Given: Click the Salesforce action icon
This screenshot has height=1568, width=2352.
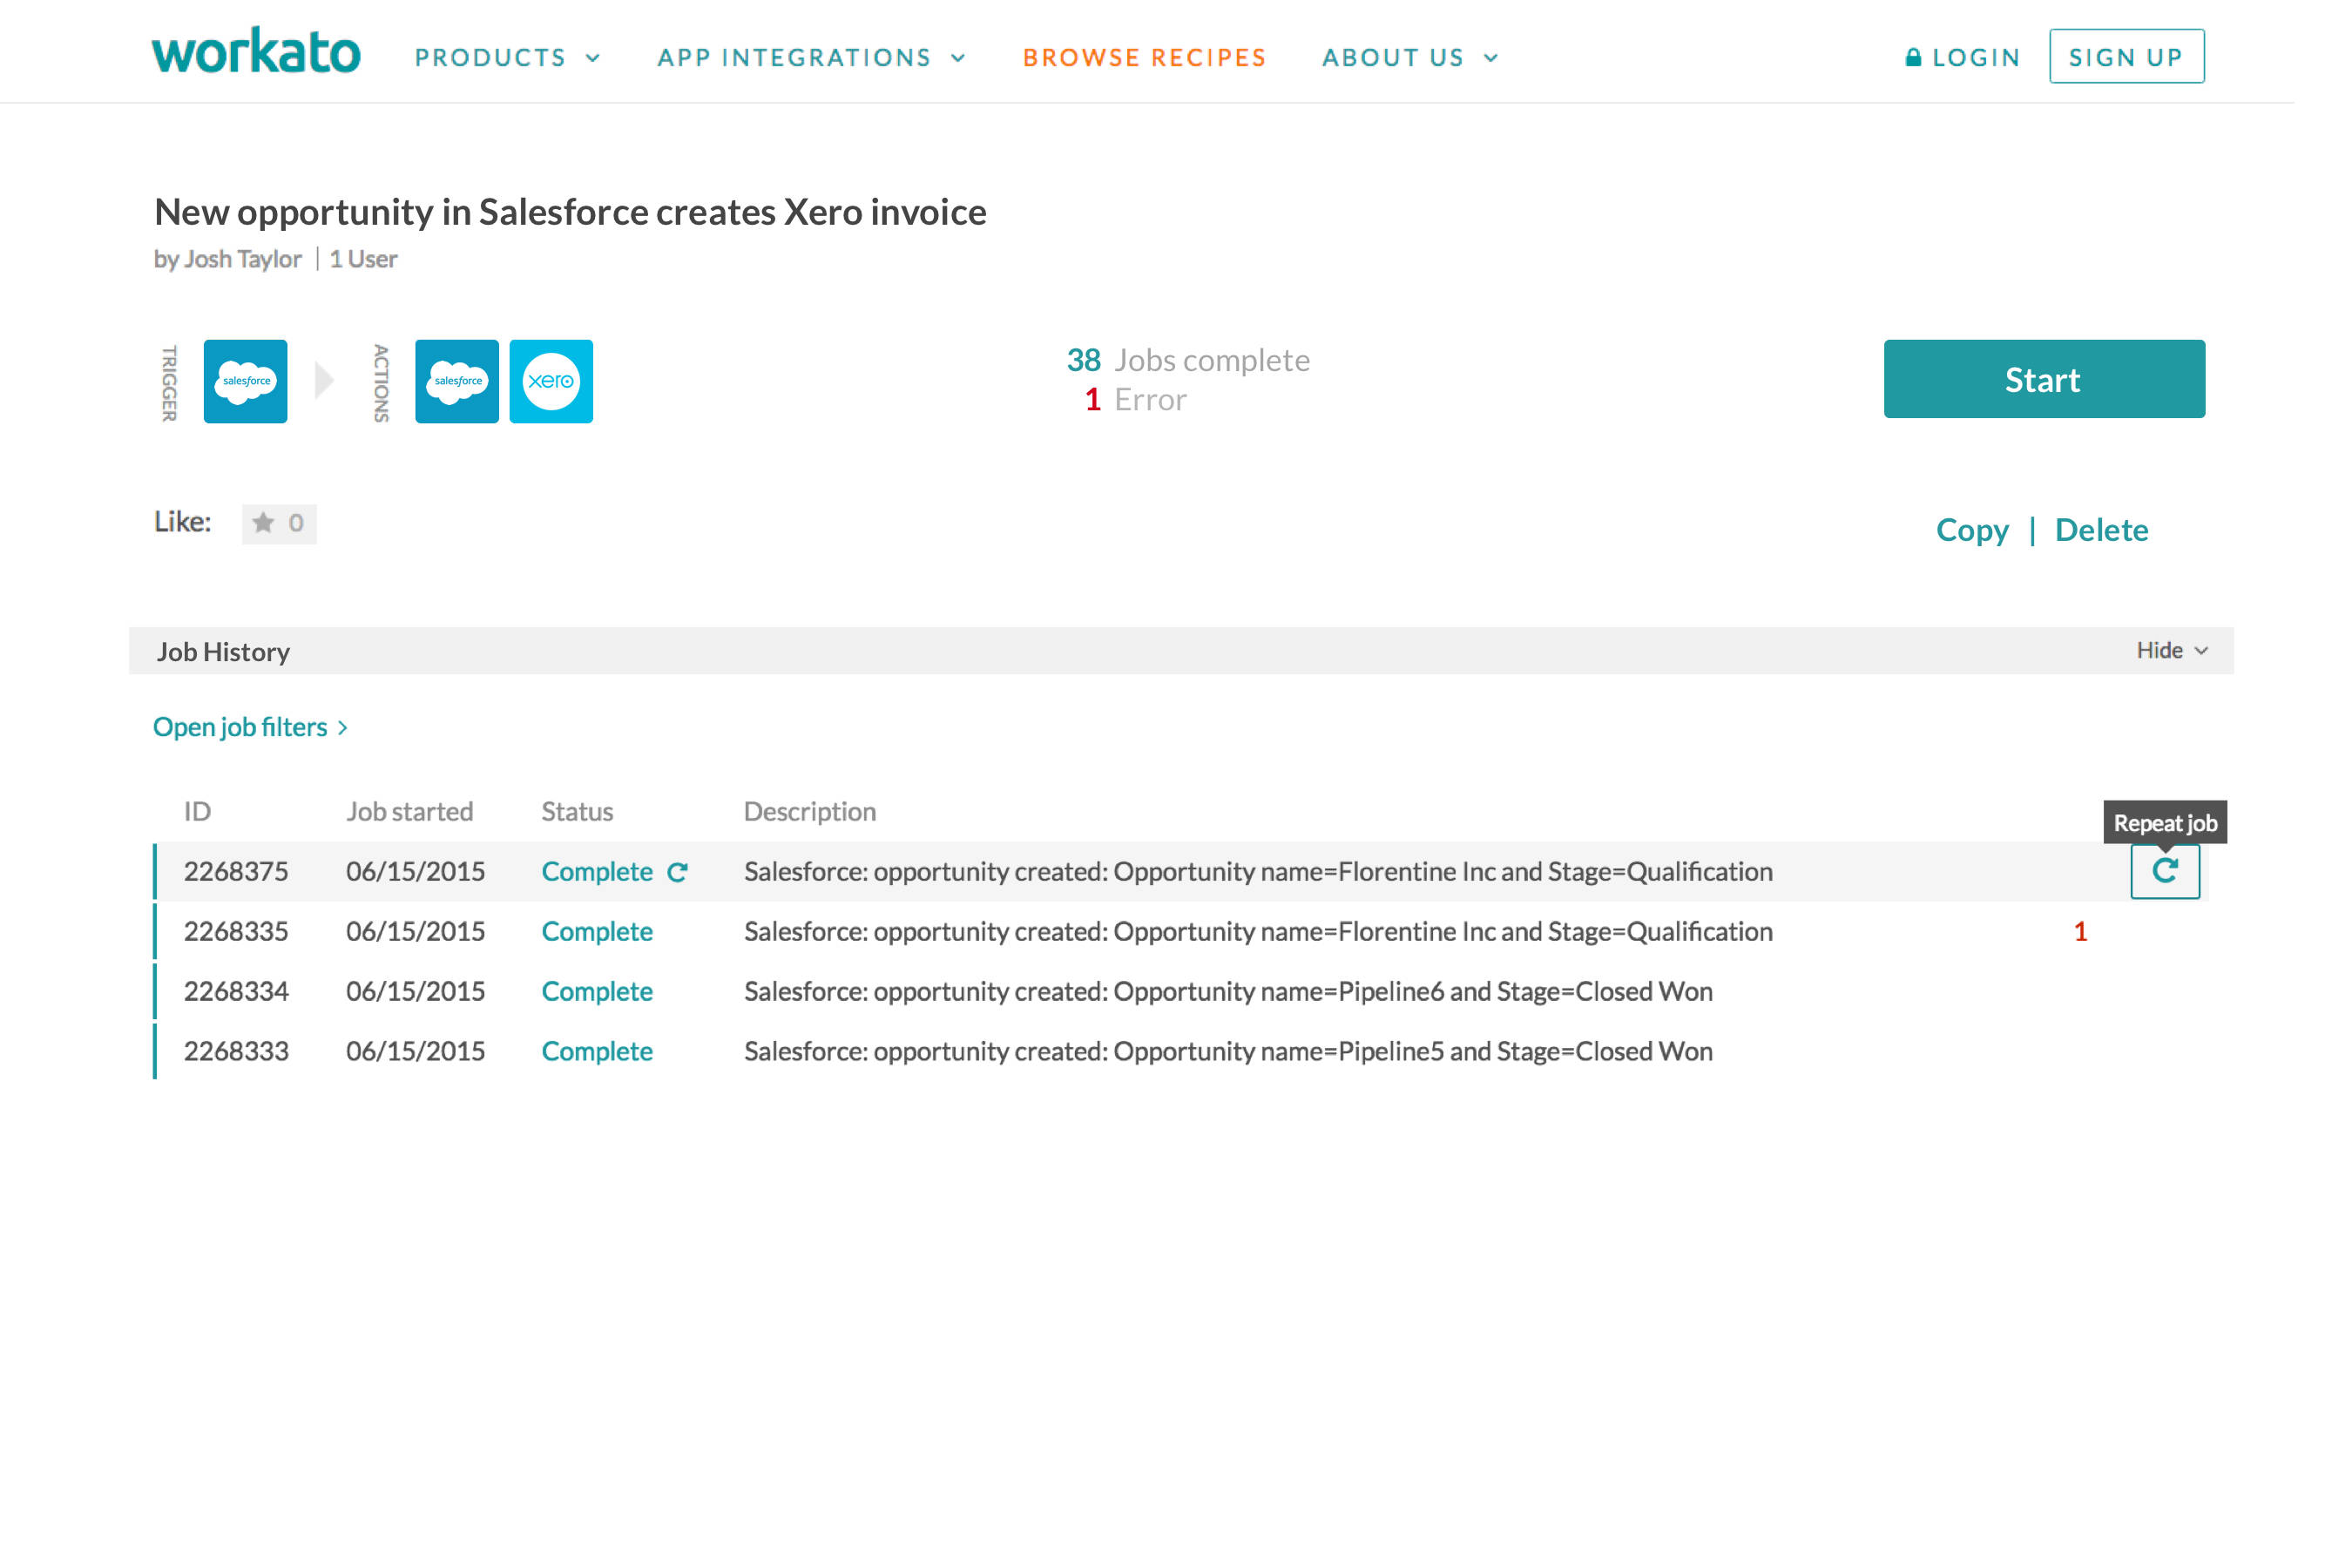Looking at the screenshot, I should click(x=457, y=381).
